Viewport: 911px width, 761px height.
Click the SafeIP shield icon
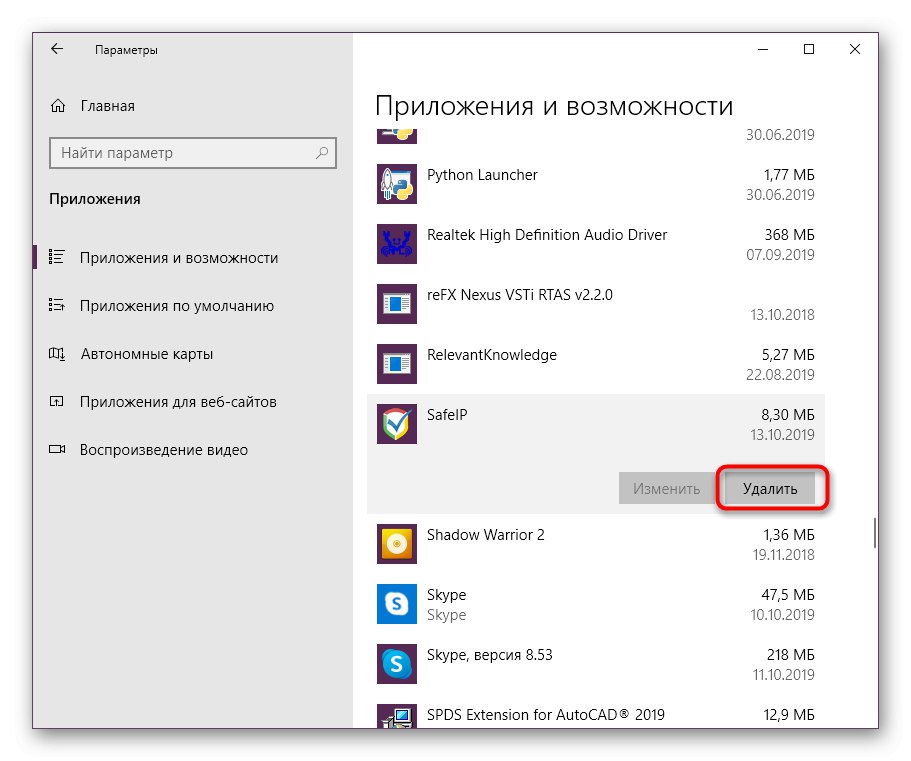(x=396, y=424)
